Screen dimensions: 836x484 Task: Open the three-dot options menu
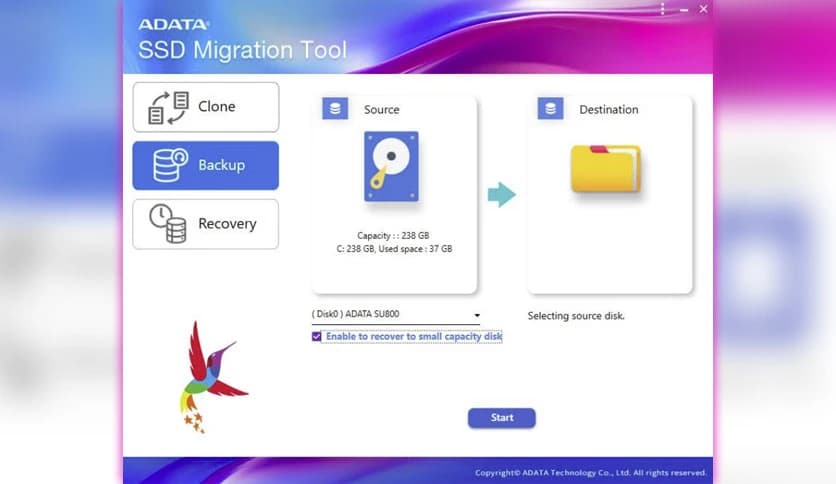coord(662,9)
